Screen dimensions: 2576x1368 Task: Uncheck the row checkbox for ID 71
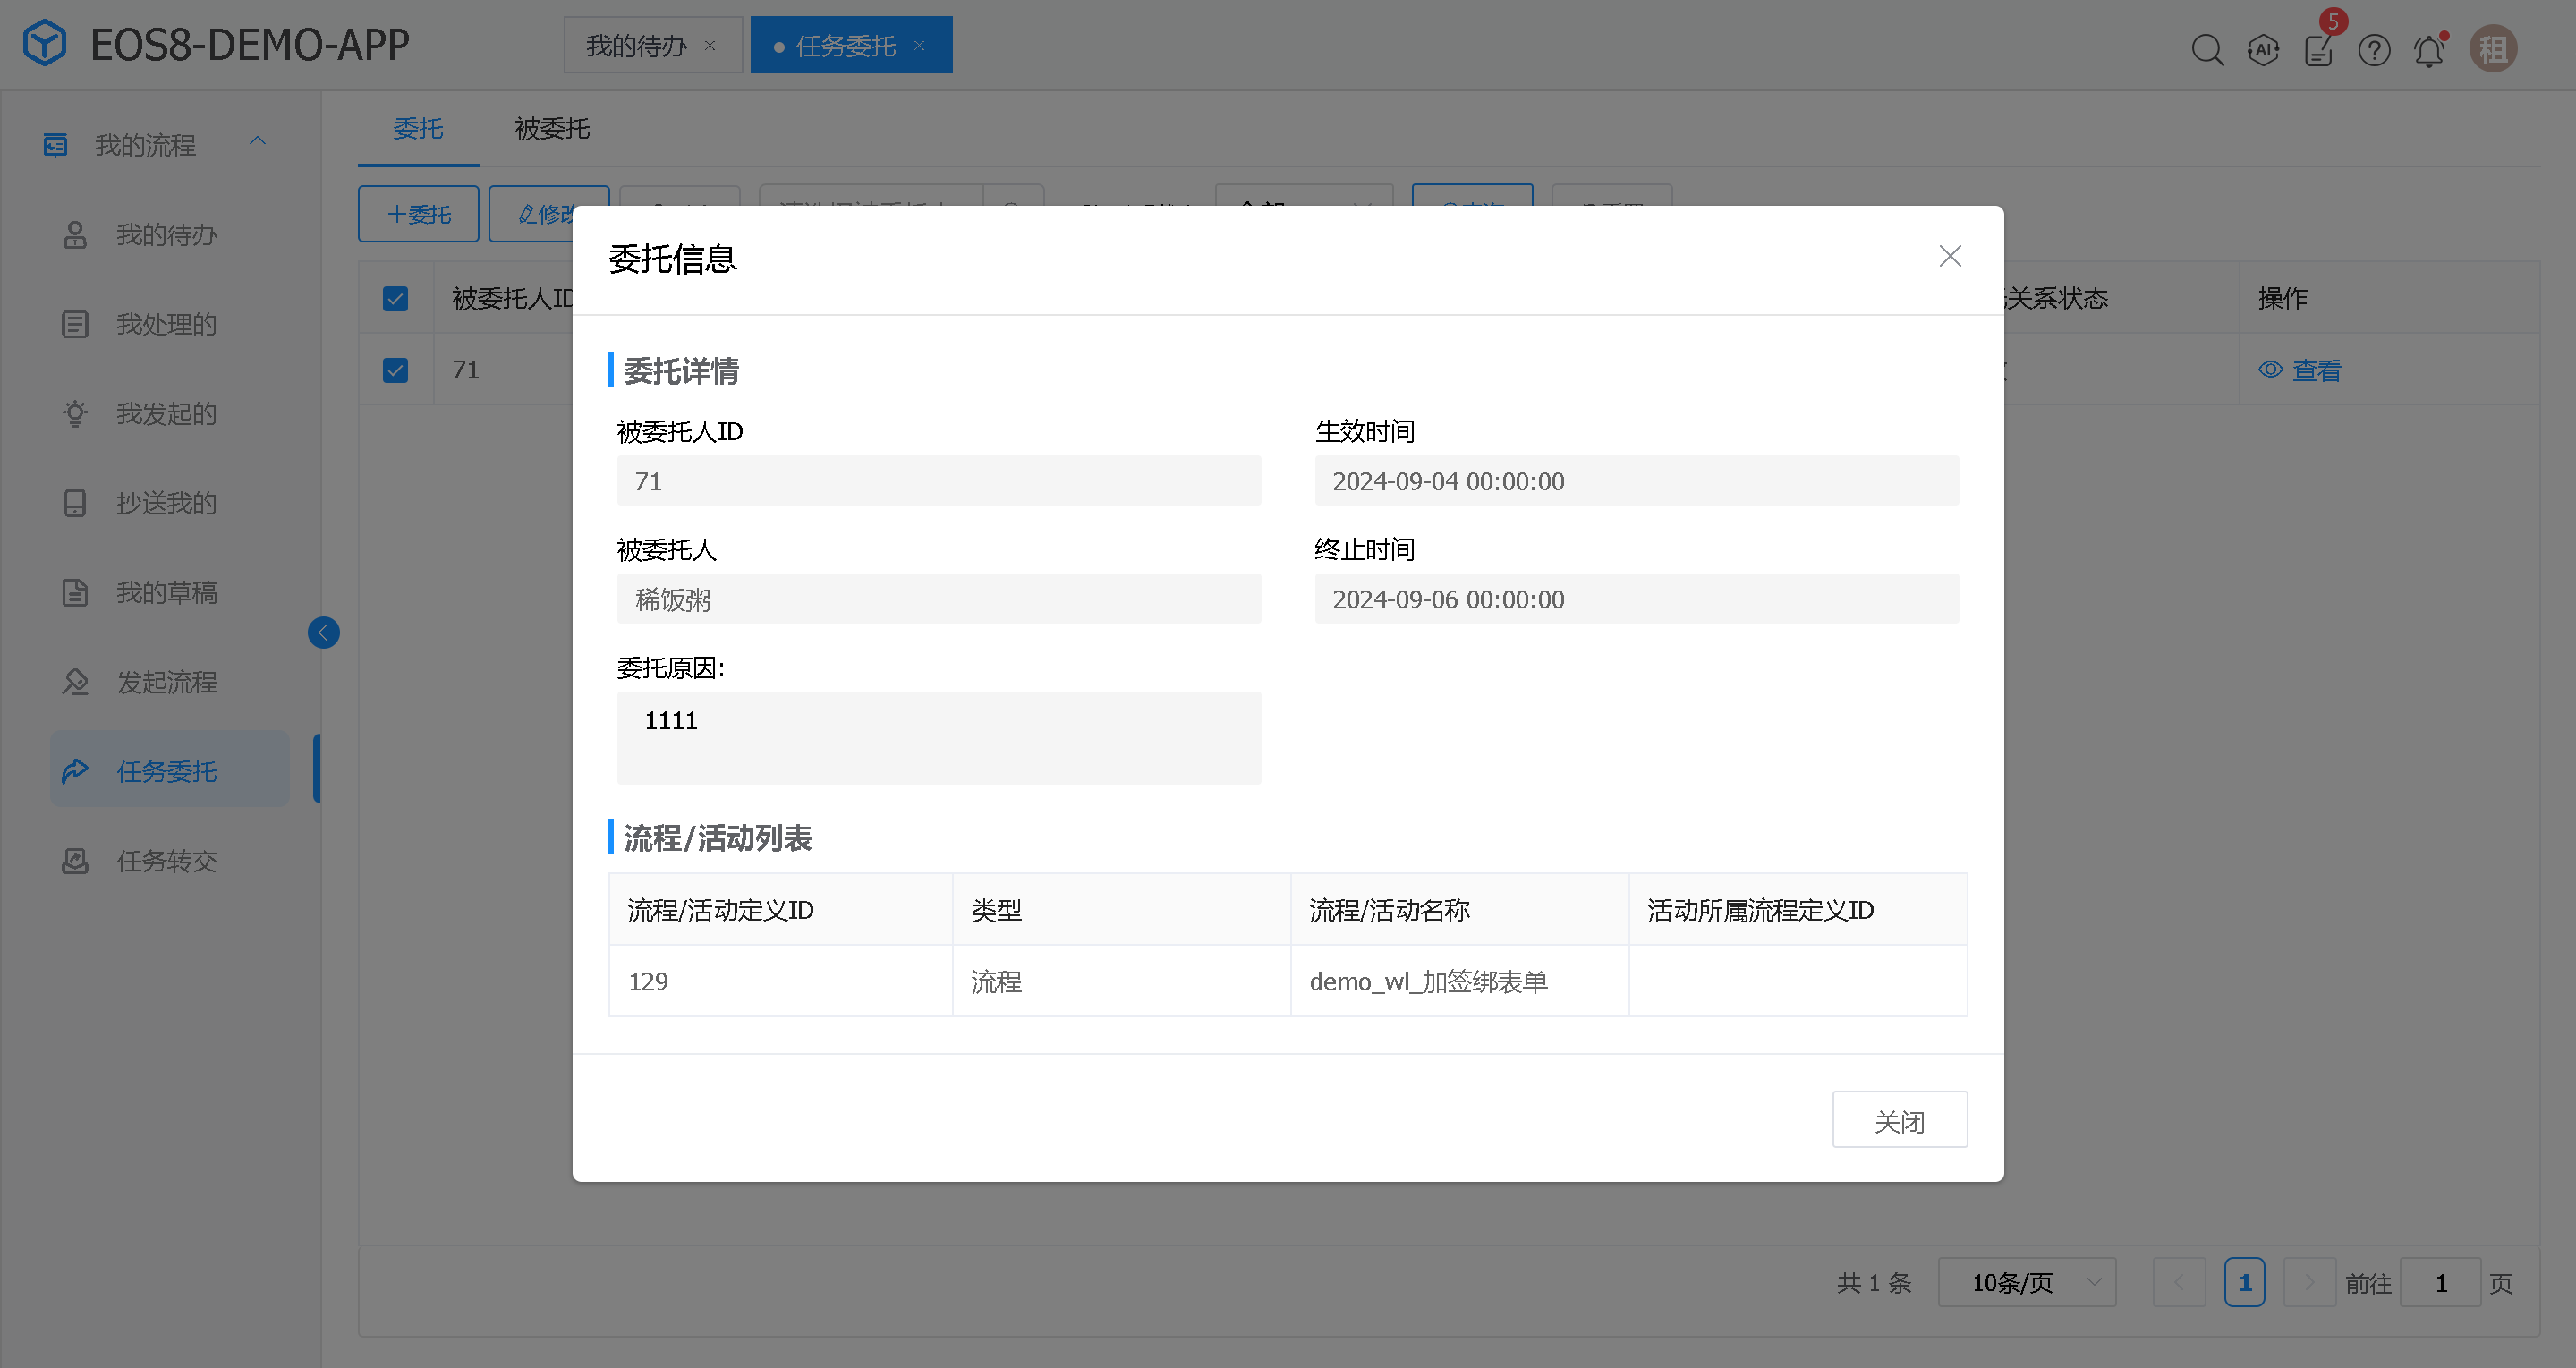[395, 370]
